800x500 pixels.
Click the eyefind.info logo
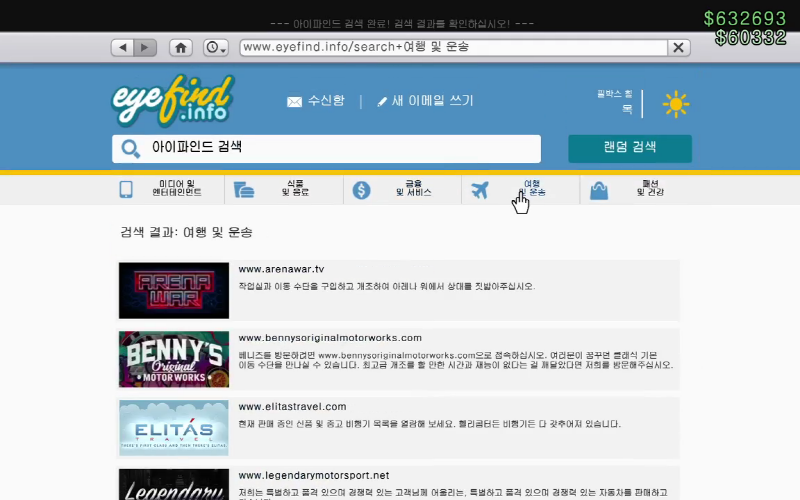(173, 101)
